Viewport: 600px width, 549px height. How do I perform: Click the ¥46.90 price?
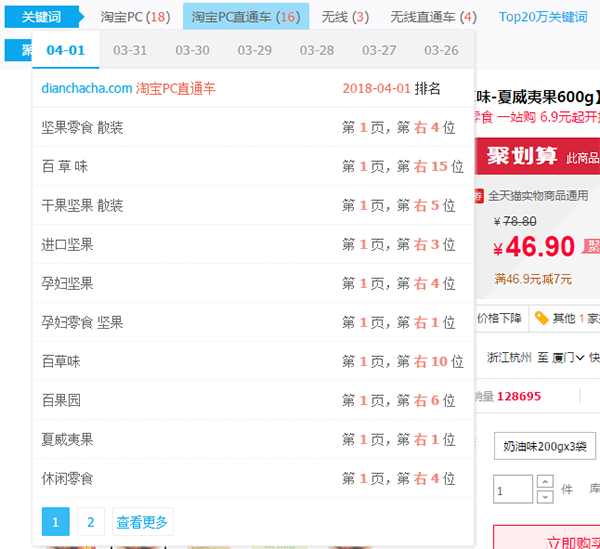(534, 246)
